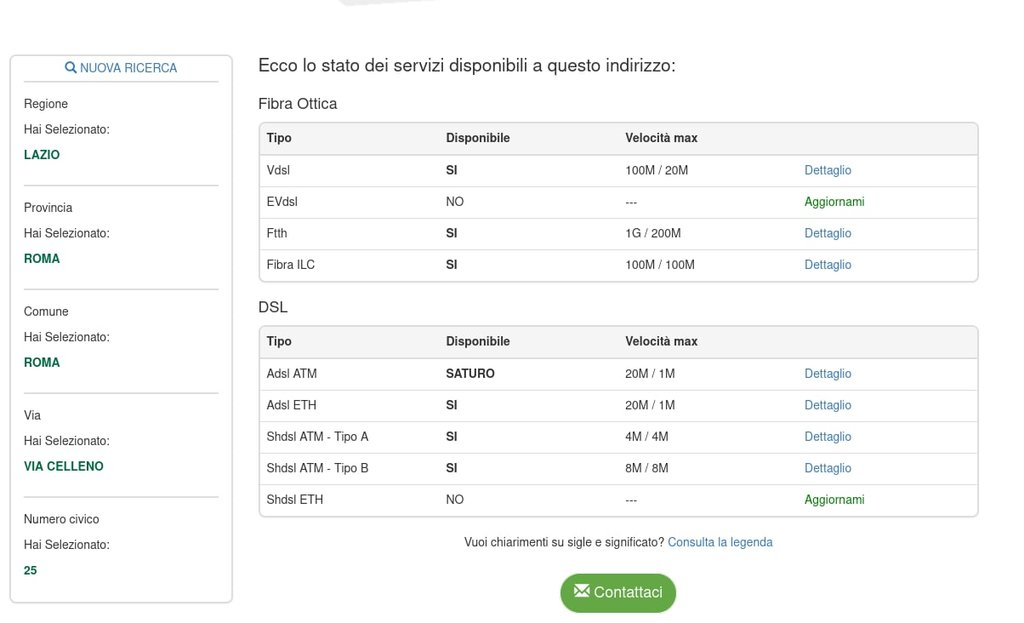Select the LAZIO region value
The width and height of the screenshot is (1024, 623).
click(x=42, y=155)
